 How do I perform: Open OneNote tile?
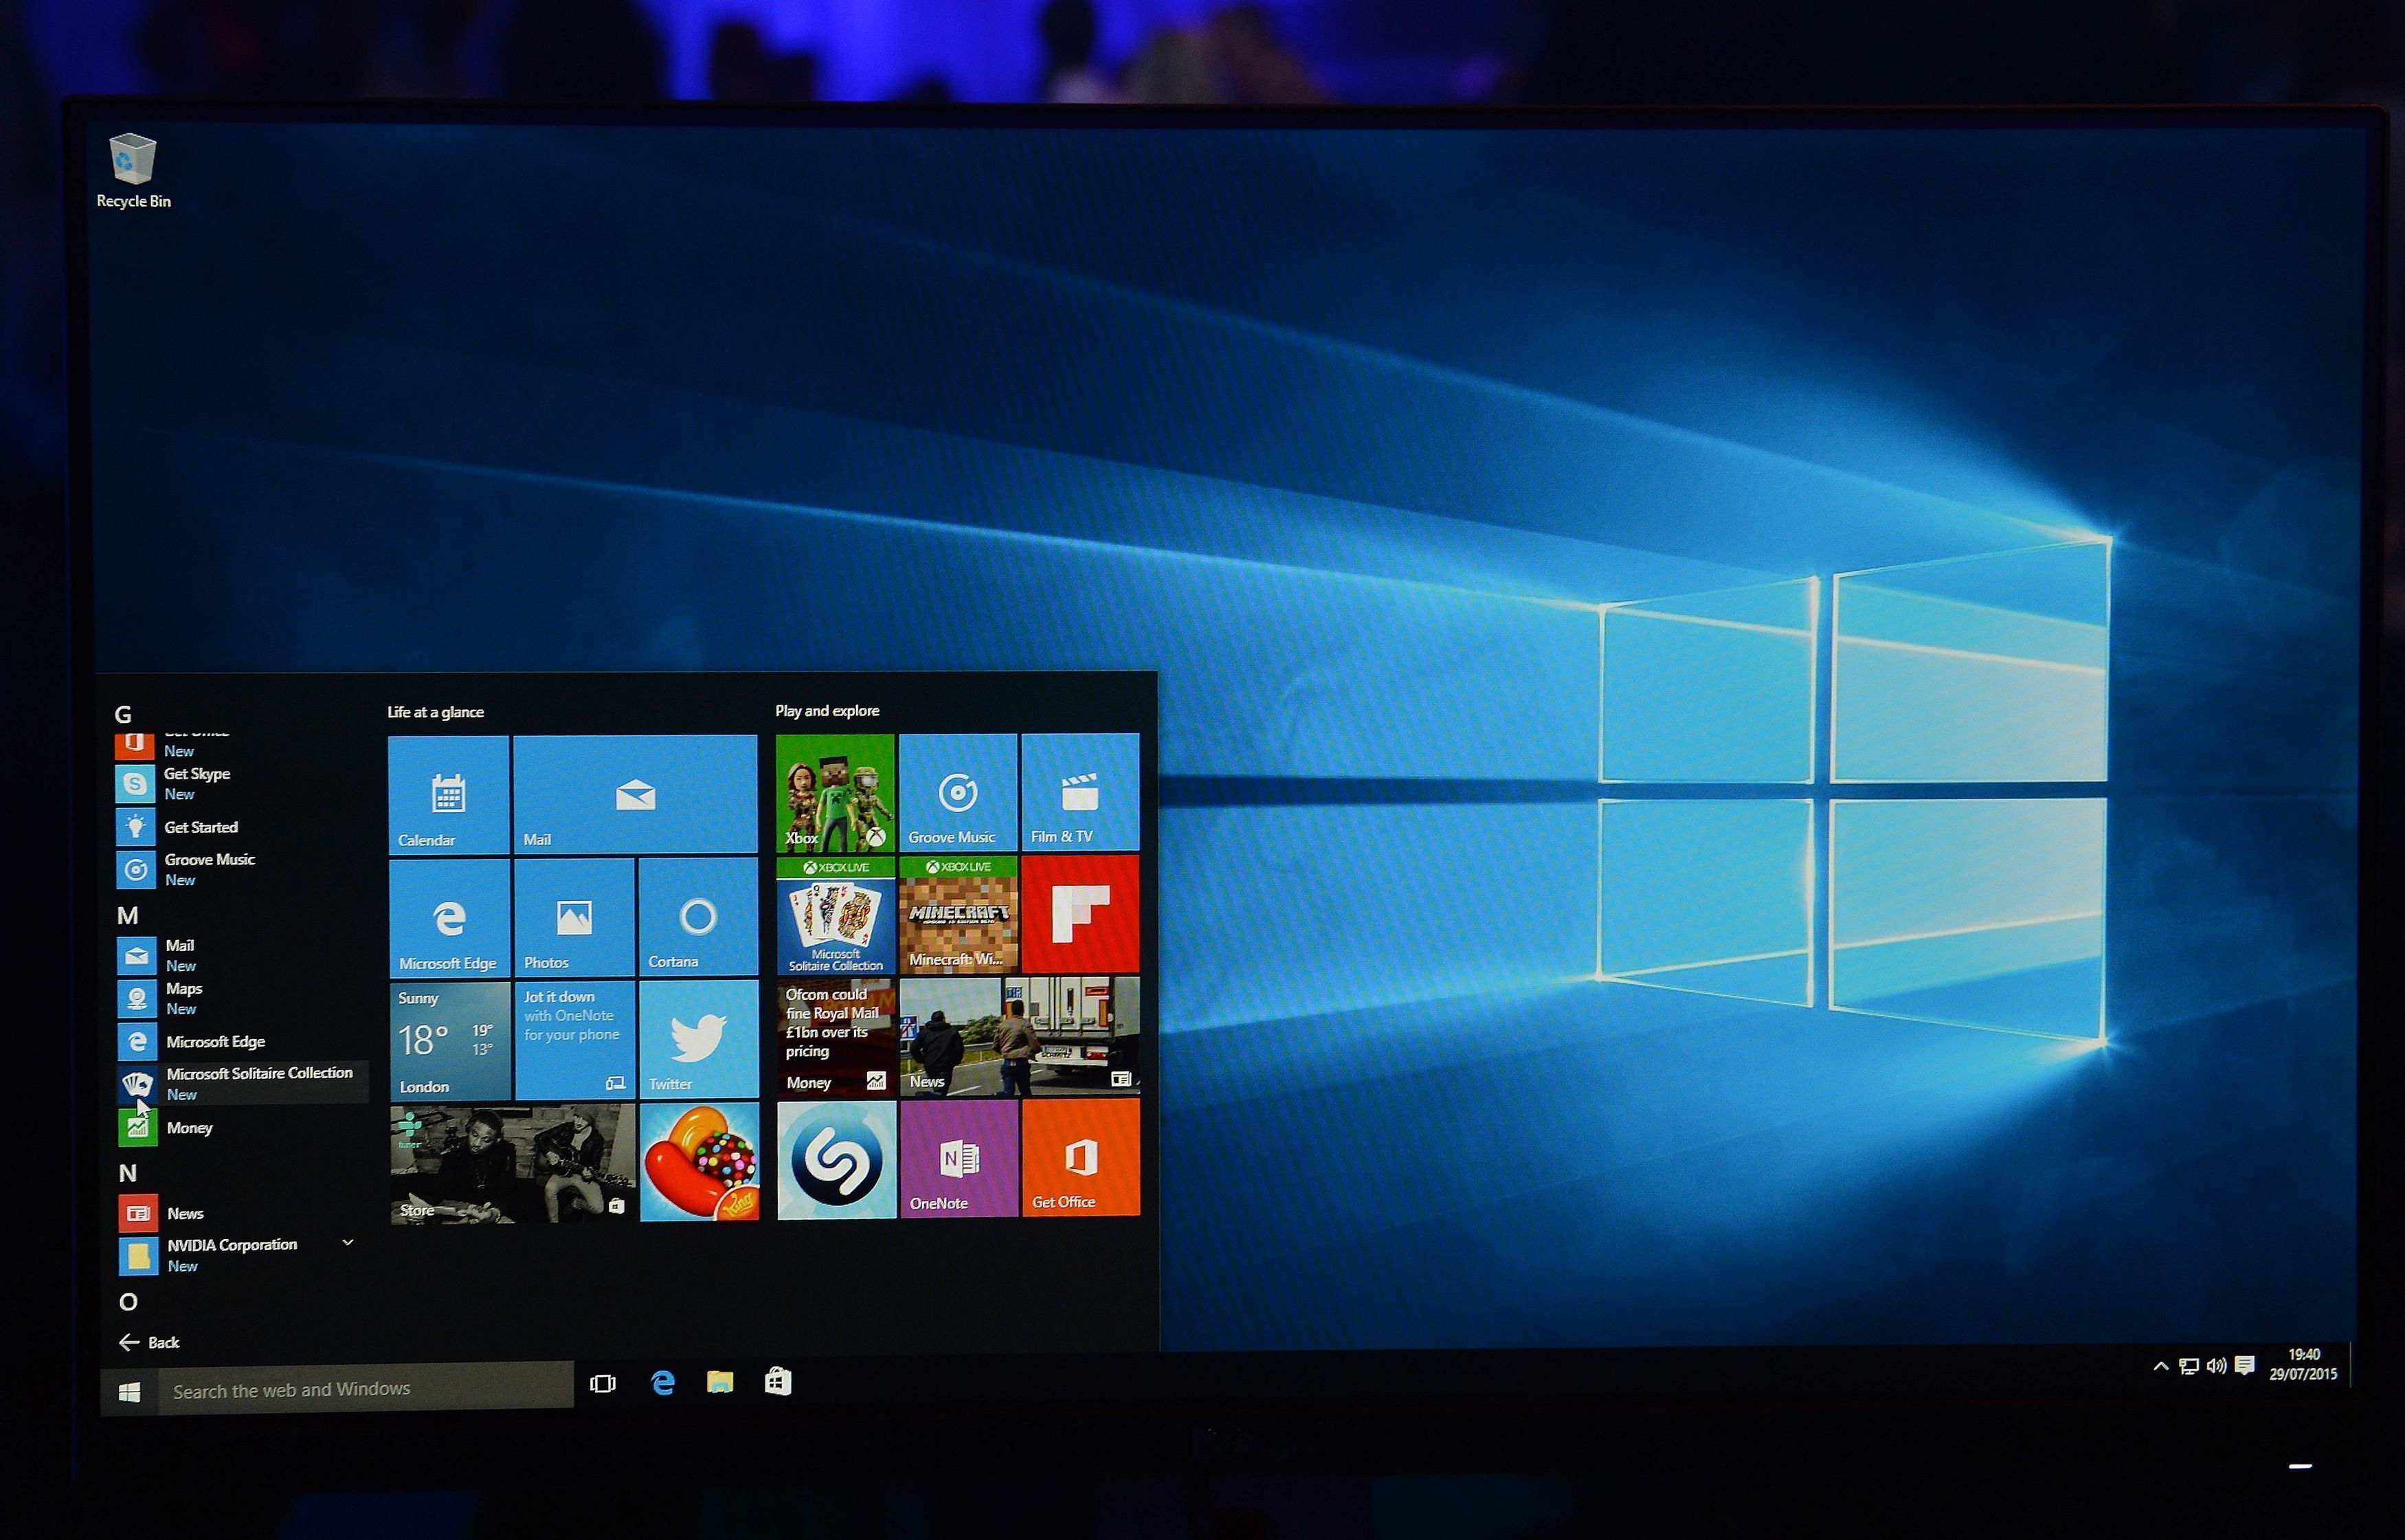(959, 1163)
